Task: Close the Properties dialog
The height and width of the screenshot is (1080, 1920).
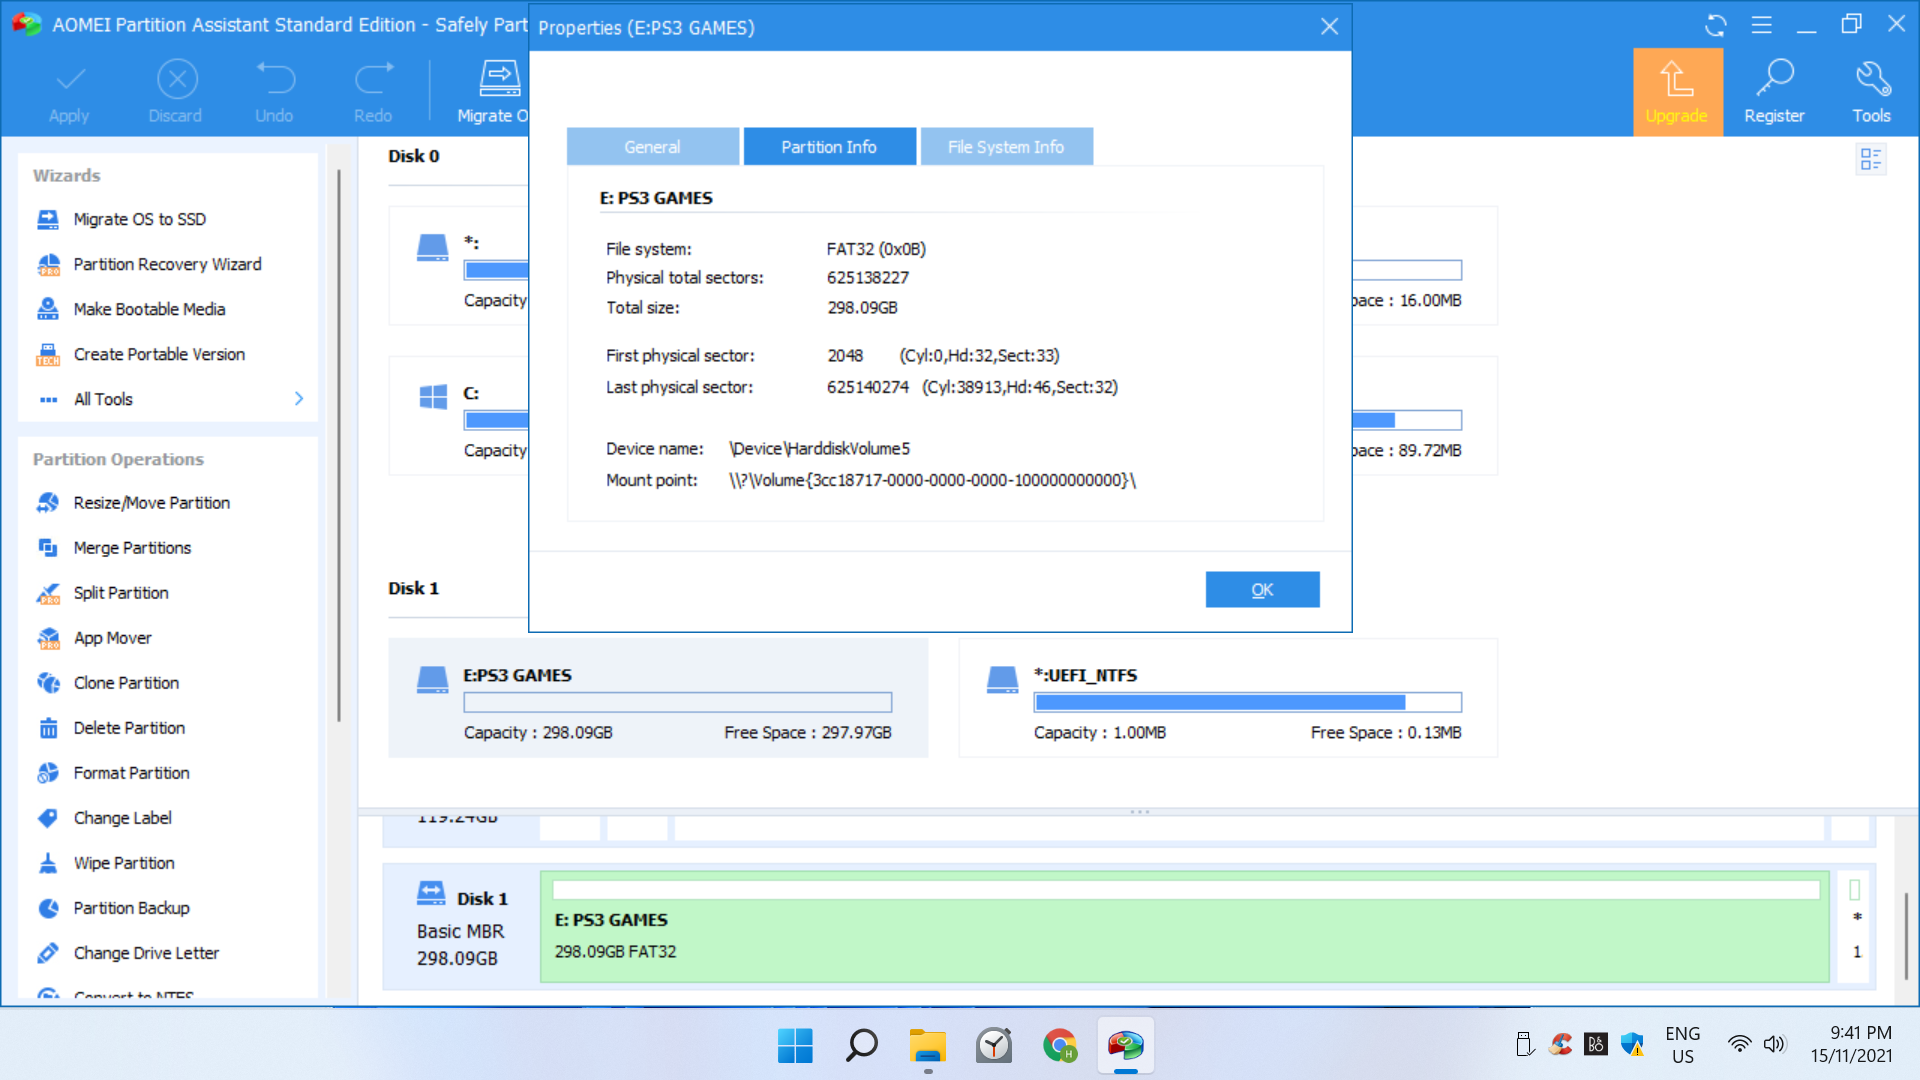Action: tap(1329, 27)
